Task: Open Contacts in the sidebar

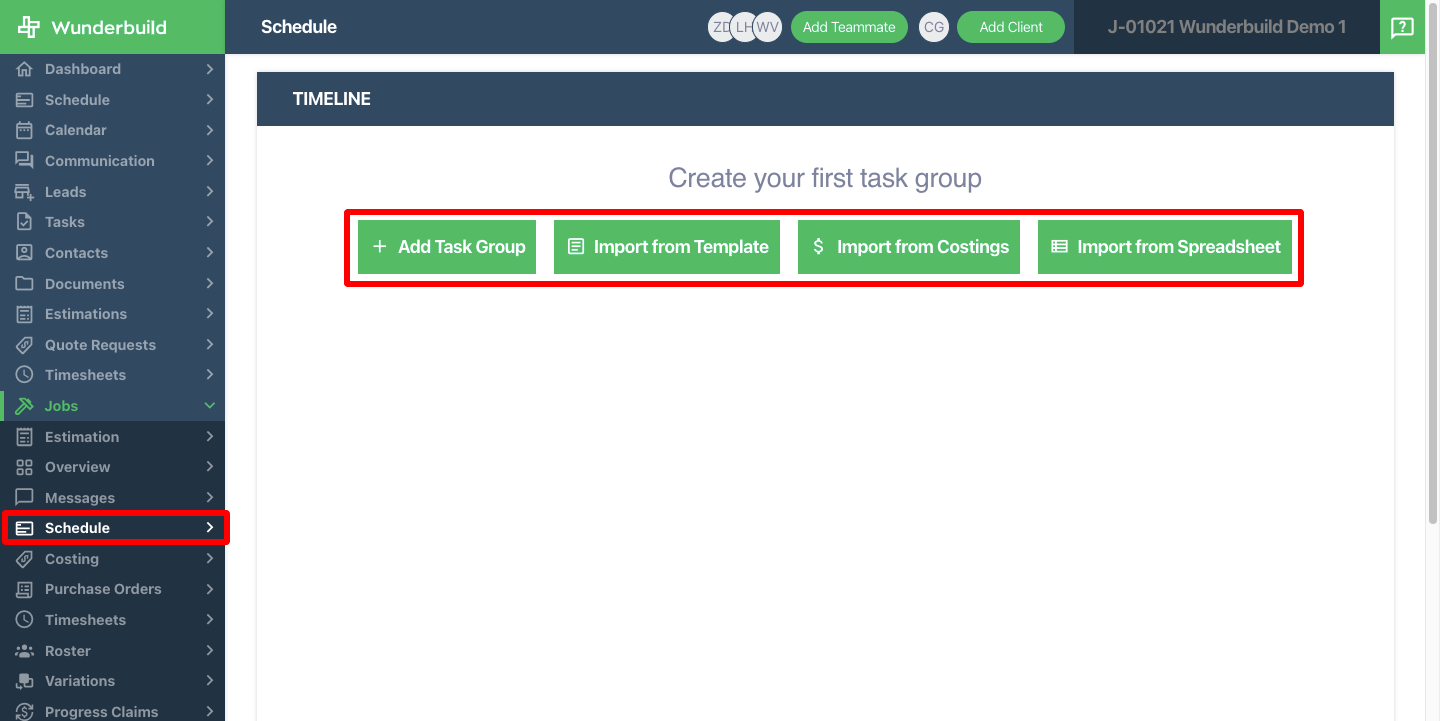Action: click(112, 253)
